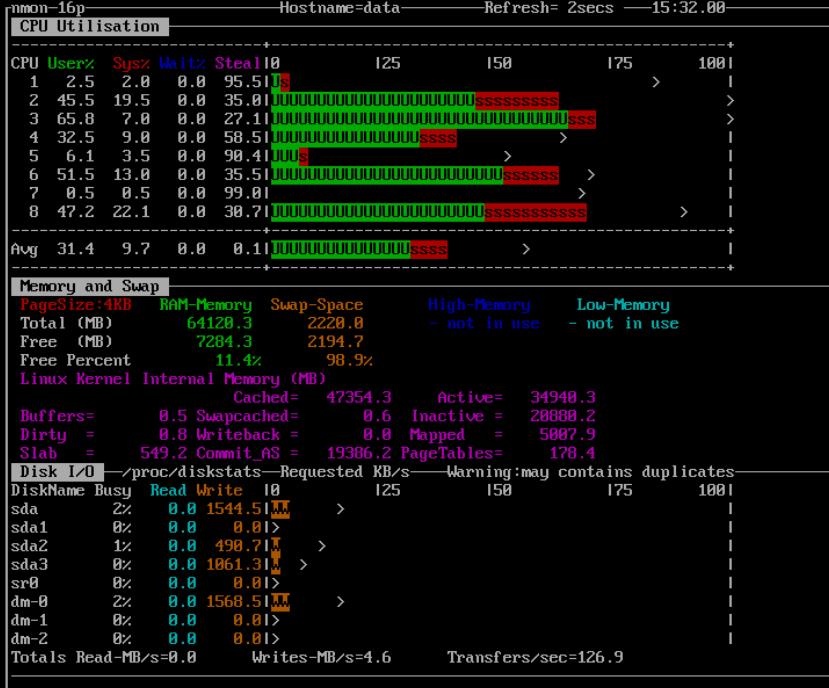Click the peak marker arrow on CPU 1 row
This screenshot has width=829, height=688.
tap(656, 82)
